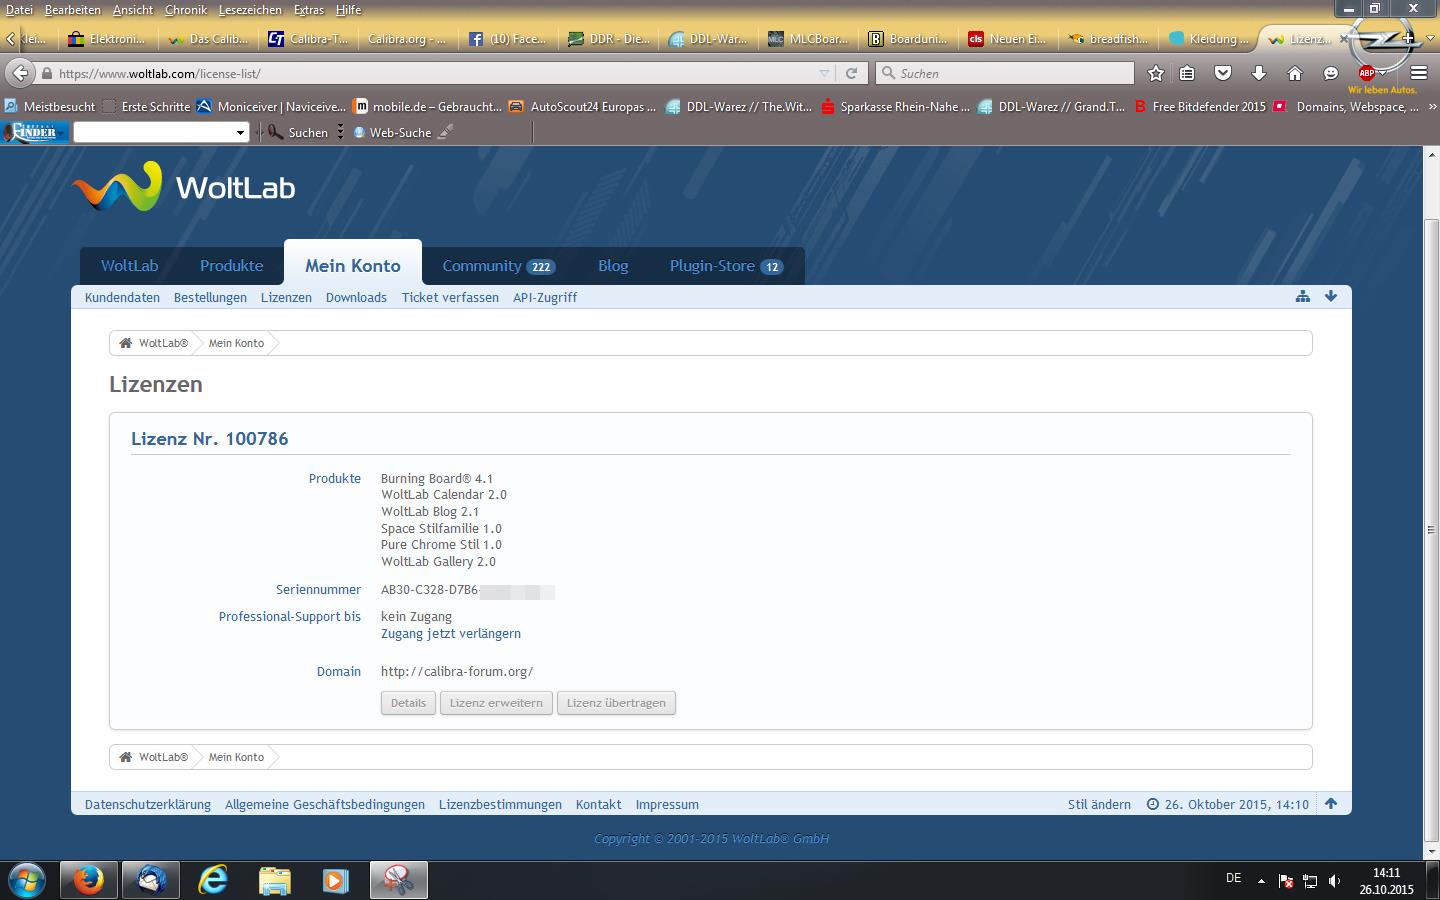Follow the 'Zugang jetzt verlängern' link
1440x900 pixels.
[x=450, y=634]
